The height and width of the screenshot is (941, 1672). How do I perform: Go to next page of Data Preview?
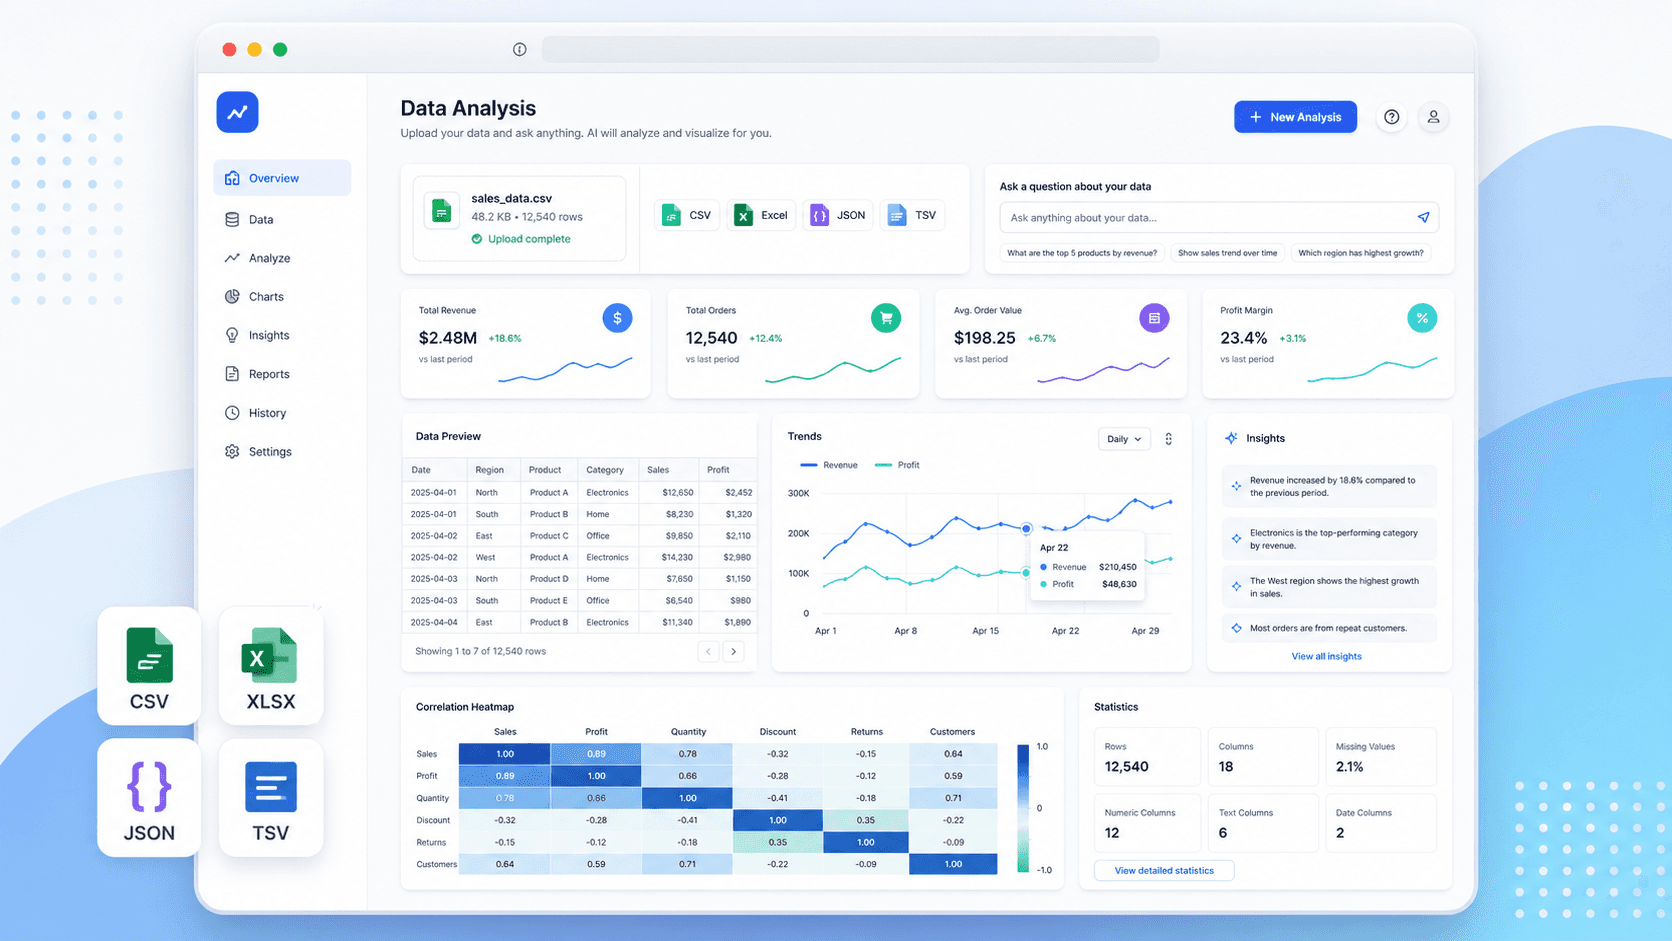[x=734, y=651]
